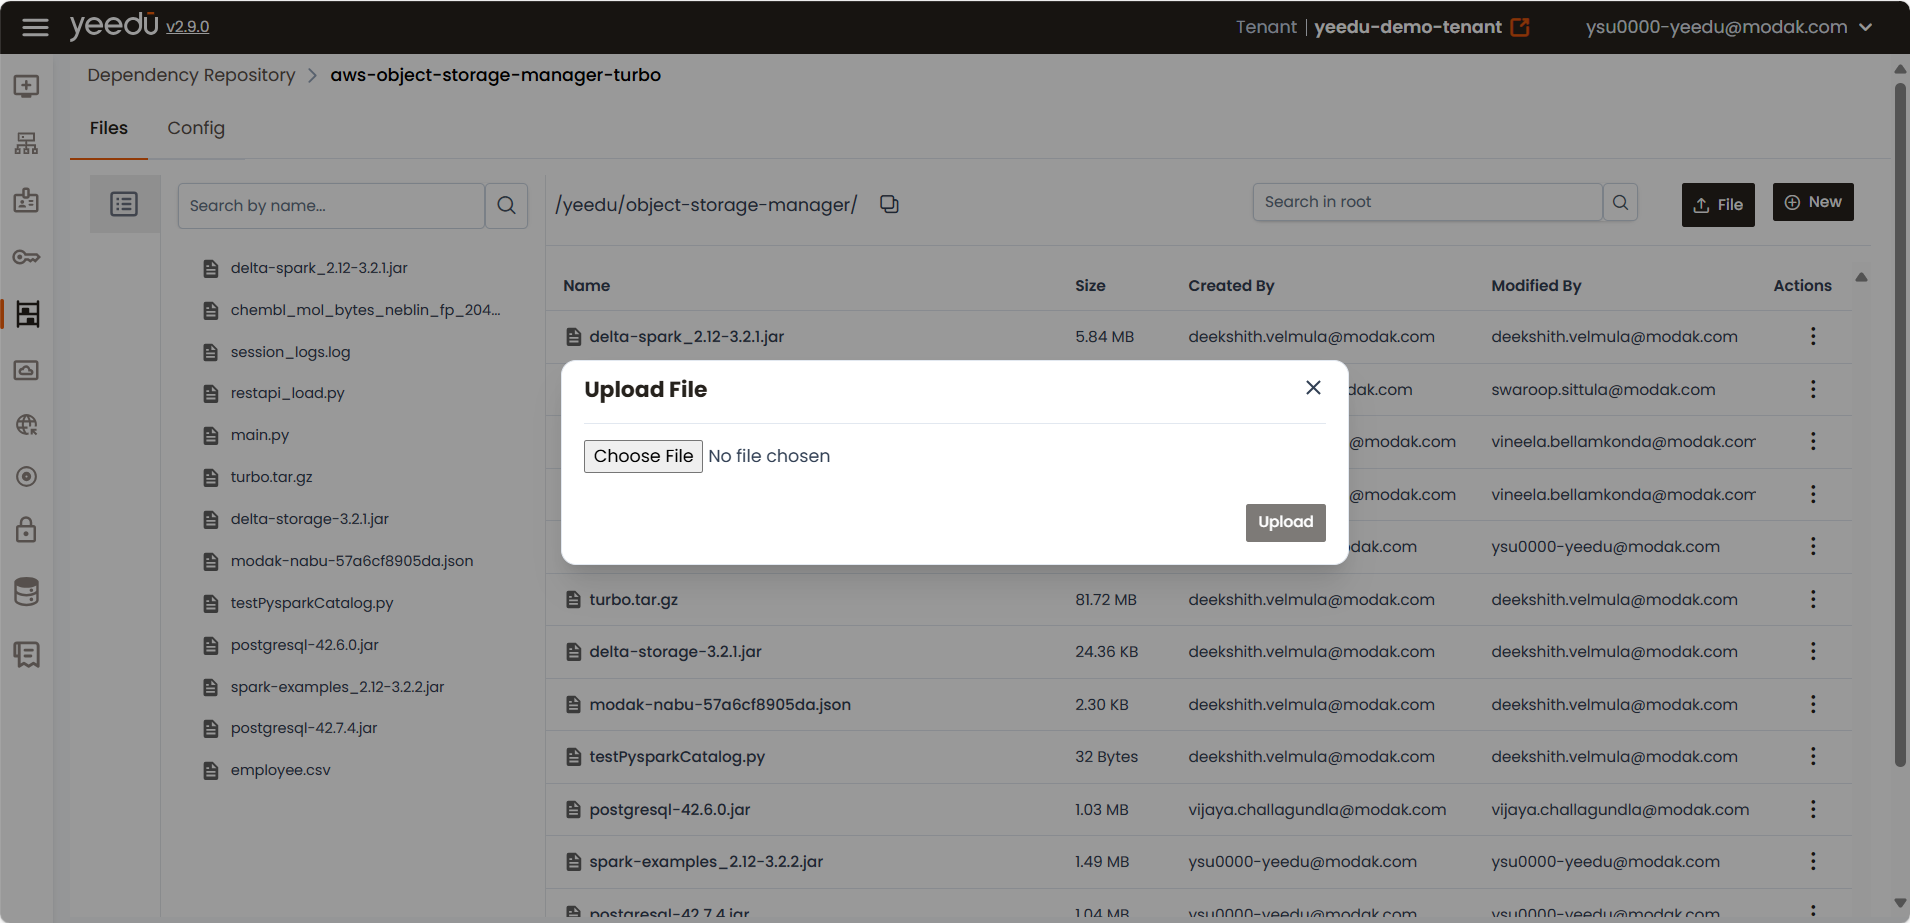Viewport: 1910px width, 923px height.
Task: Click the copy path icon
Action: [889, 204]
